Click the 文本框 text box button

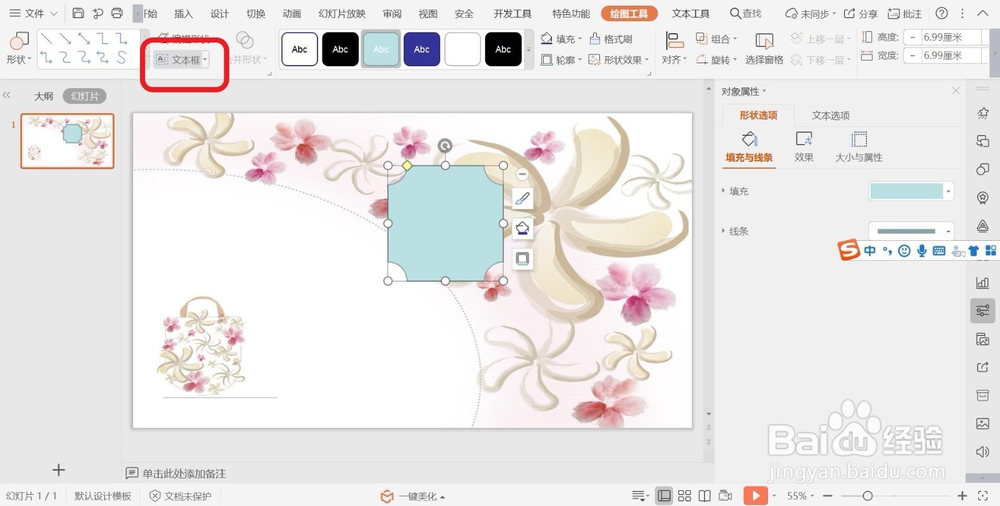(179, 60)
